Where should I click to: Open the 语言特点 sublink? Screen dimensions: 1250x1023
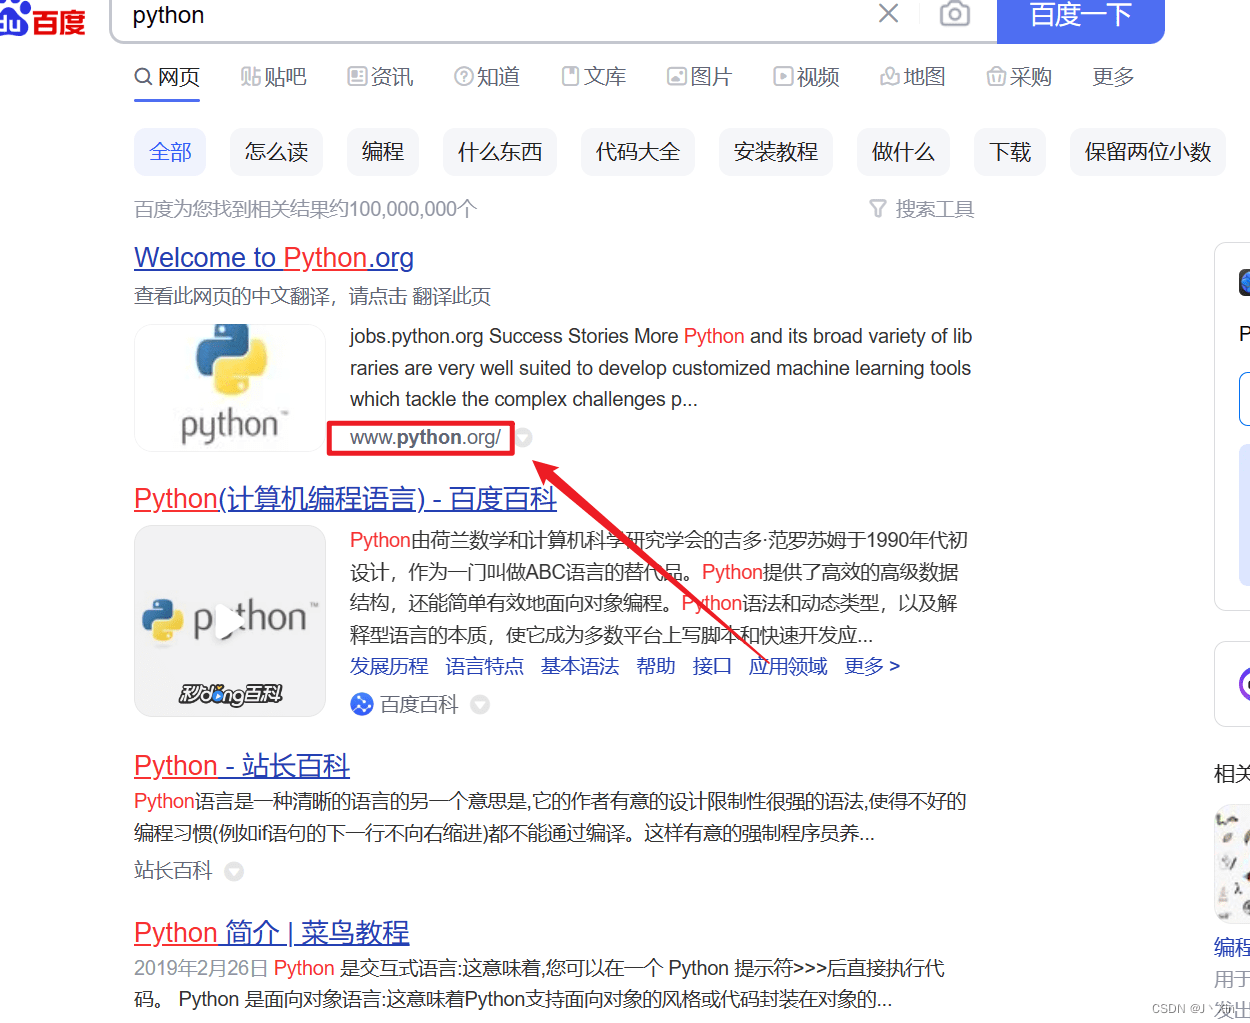[485, 666]
